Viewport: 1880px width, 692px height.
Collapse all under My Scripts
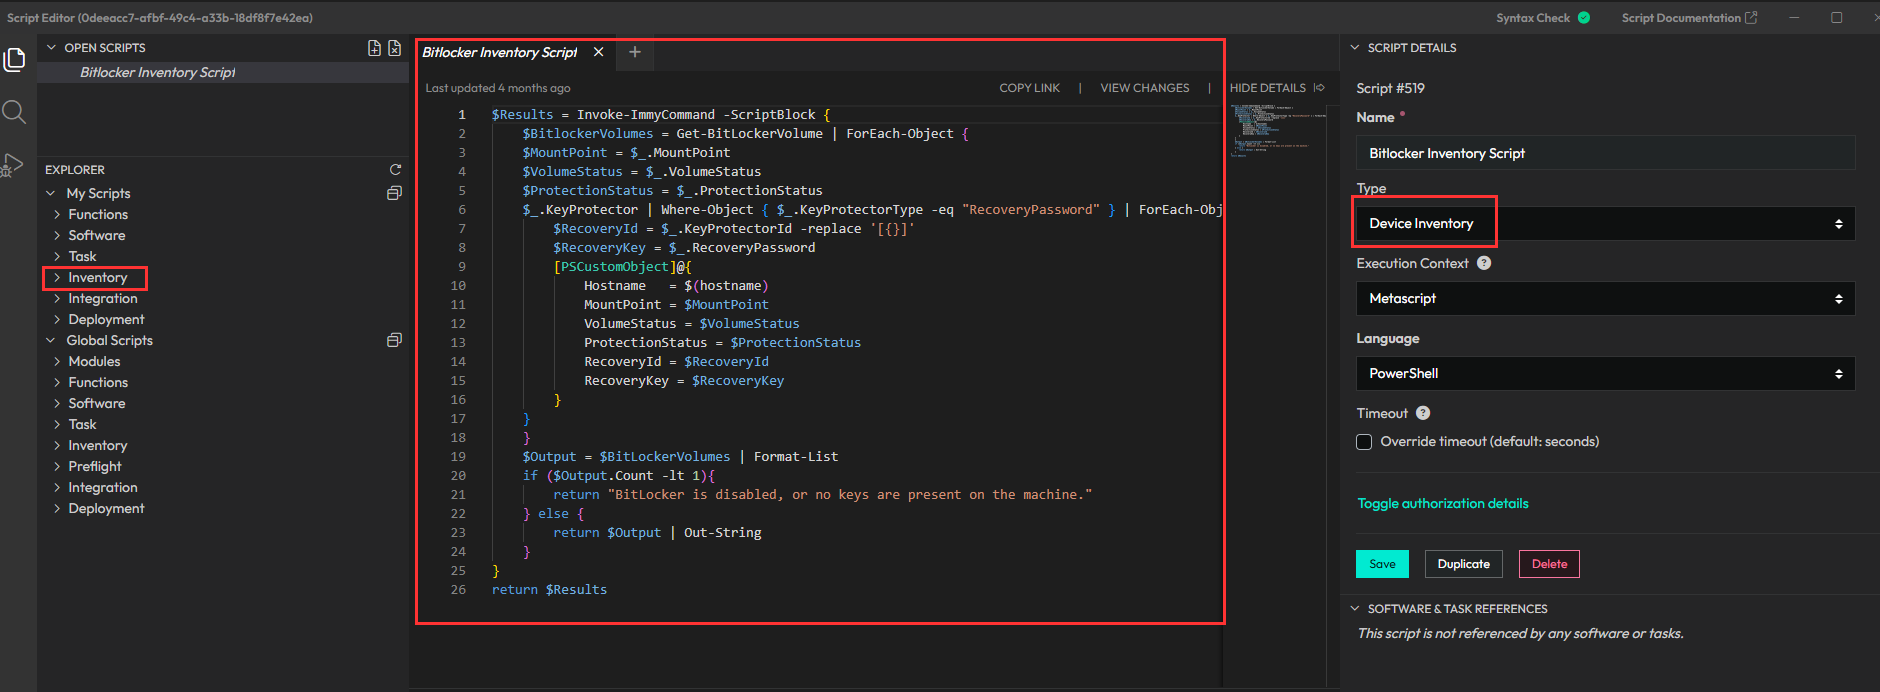click(x=394, y=193)
